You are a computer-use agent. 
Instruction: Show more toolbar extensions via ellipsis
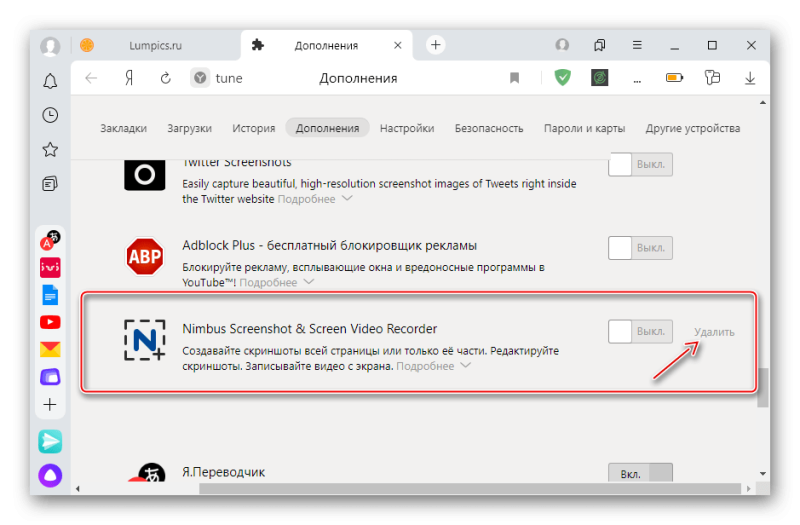(x=637, y=80)
